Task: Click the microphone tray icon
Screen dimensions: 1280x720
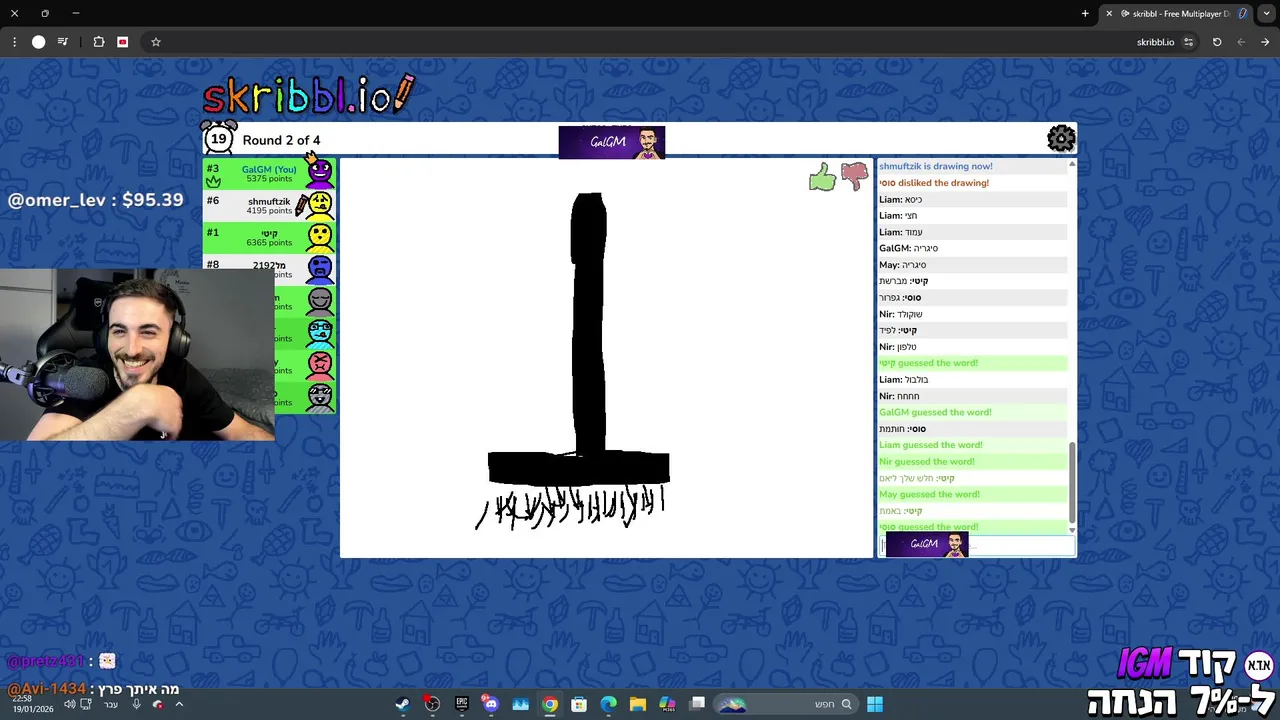Action: pos(136,704)
